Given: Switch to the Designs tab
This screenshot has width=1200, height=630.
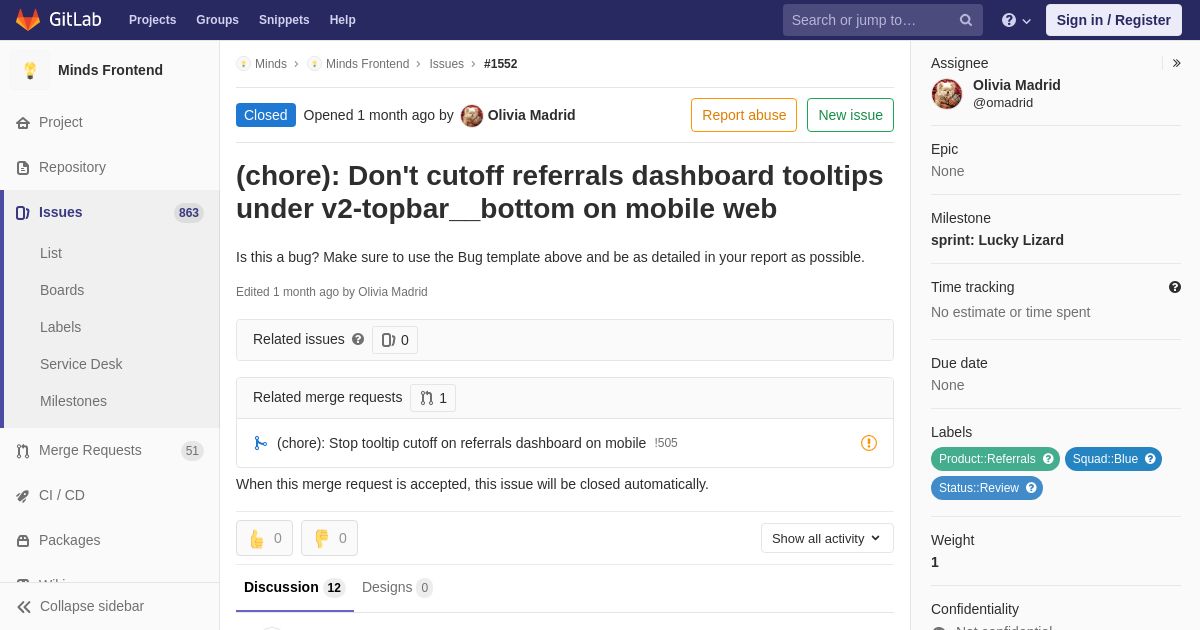Looking at the screenshot, I should coord(397,588).
